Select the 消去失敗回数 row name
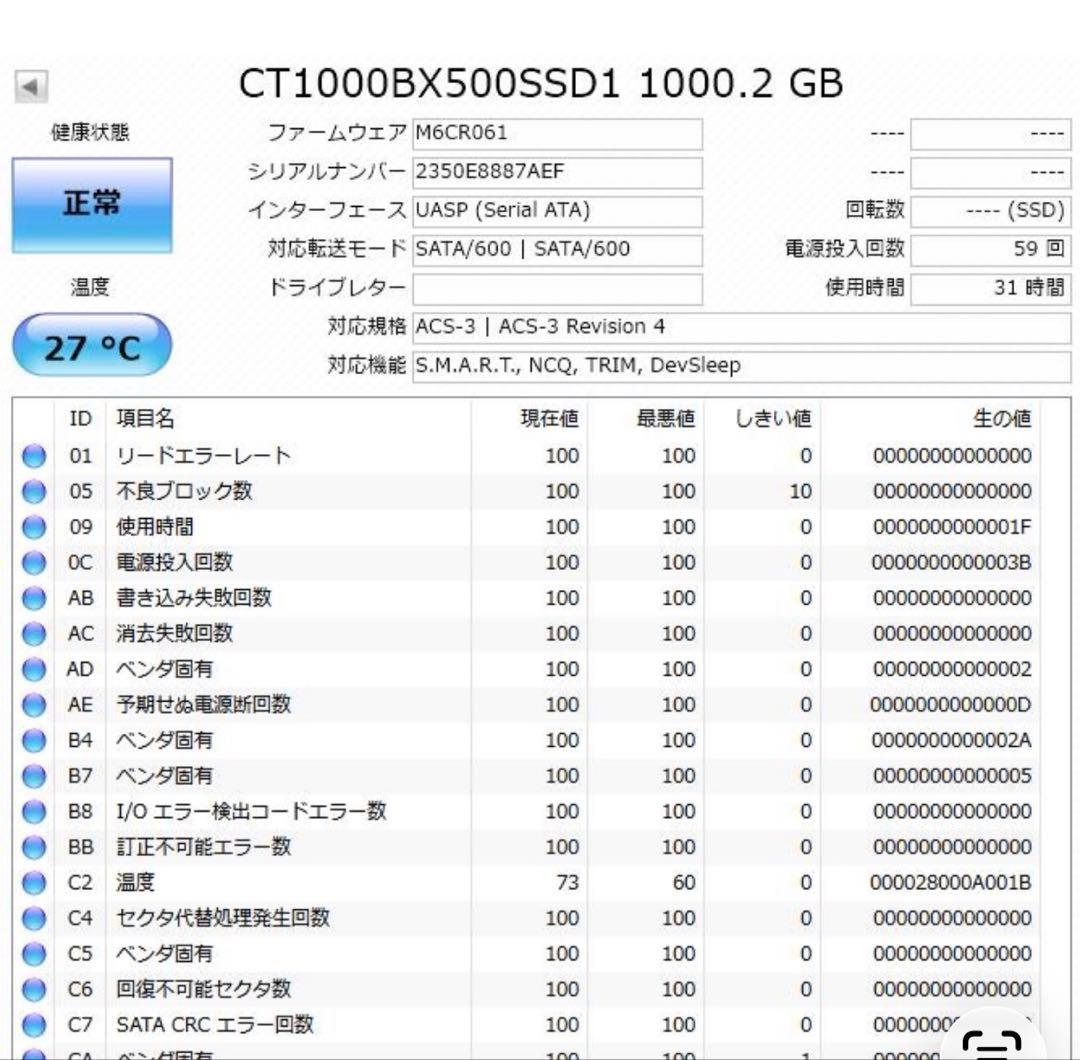The image size is (1080, 1060). [x=174, y=634]
